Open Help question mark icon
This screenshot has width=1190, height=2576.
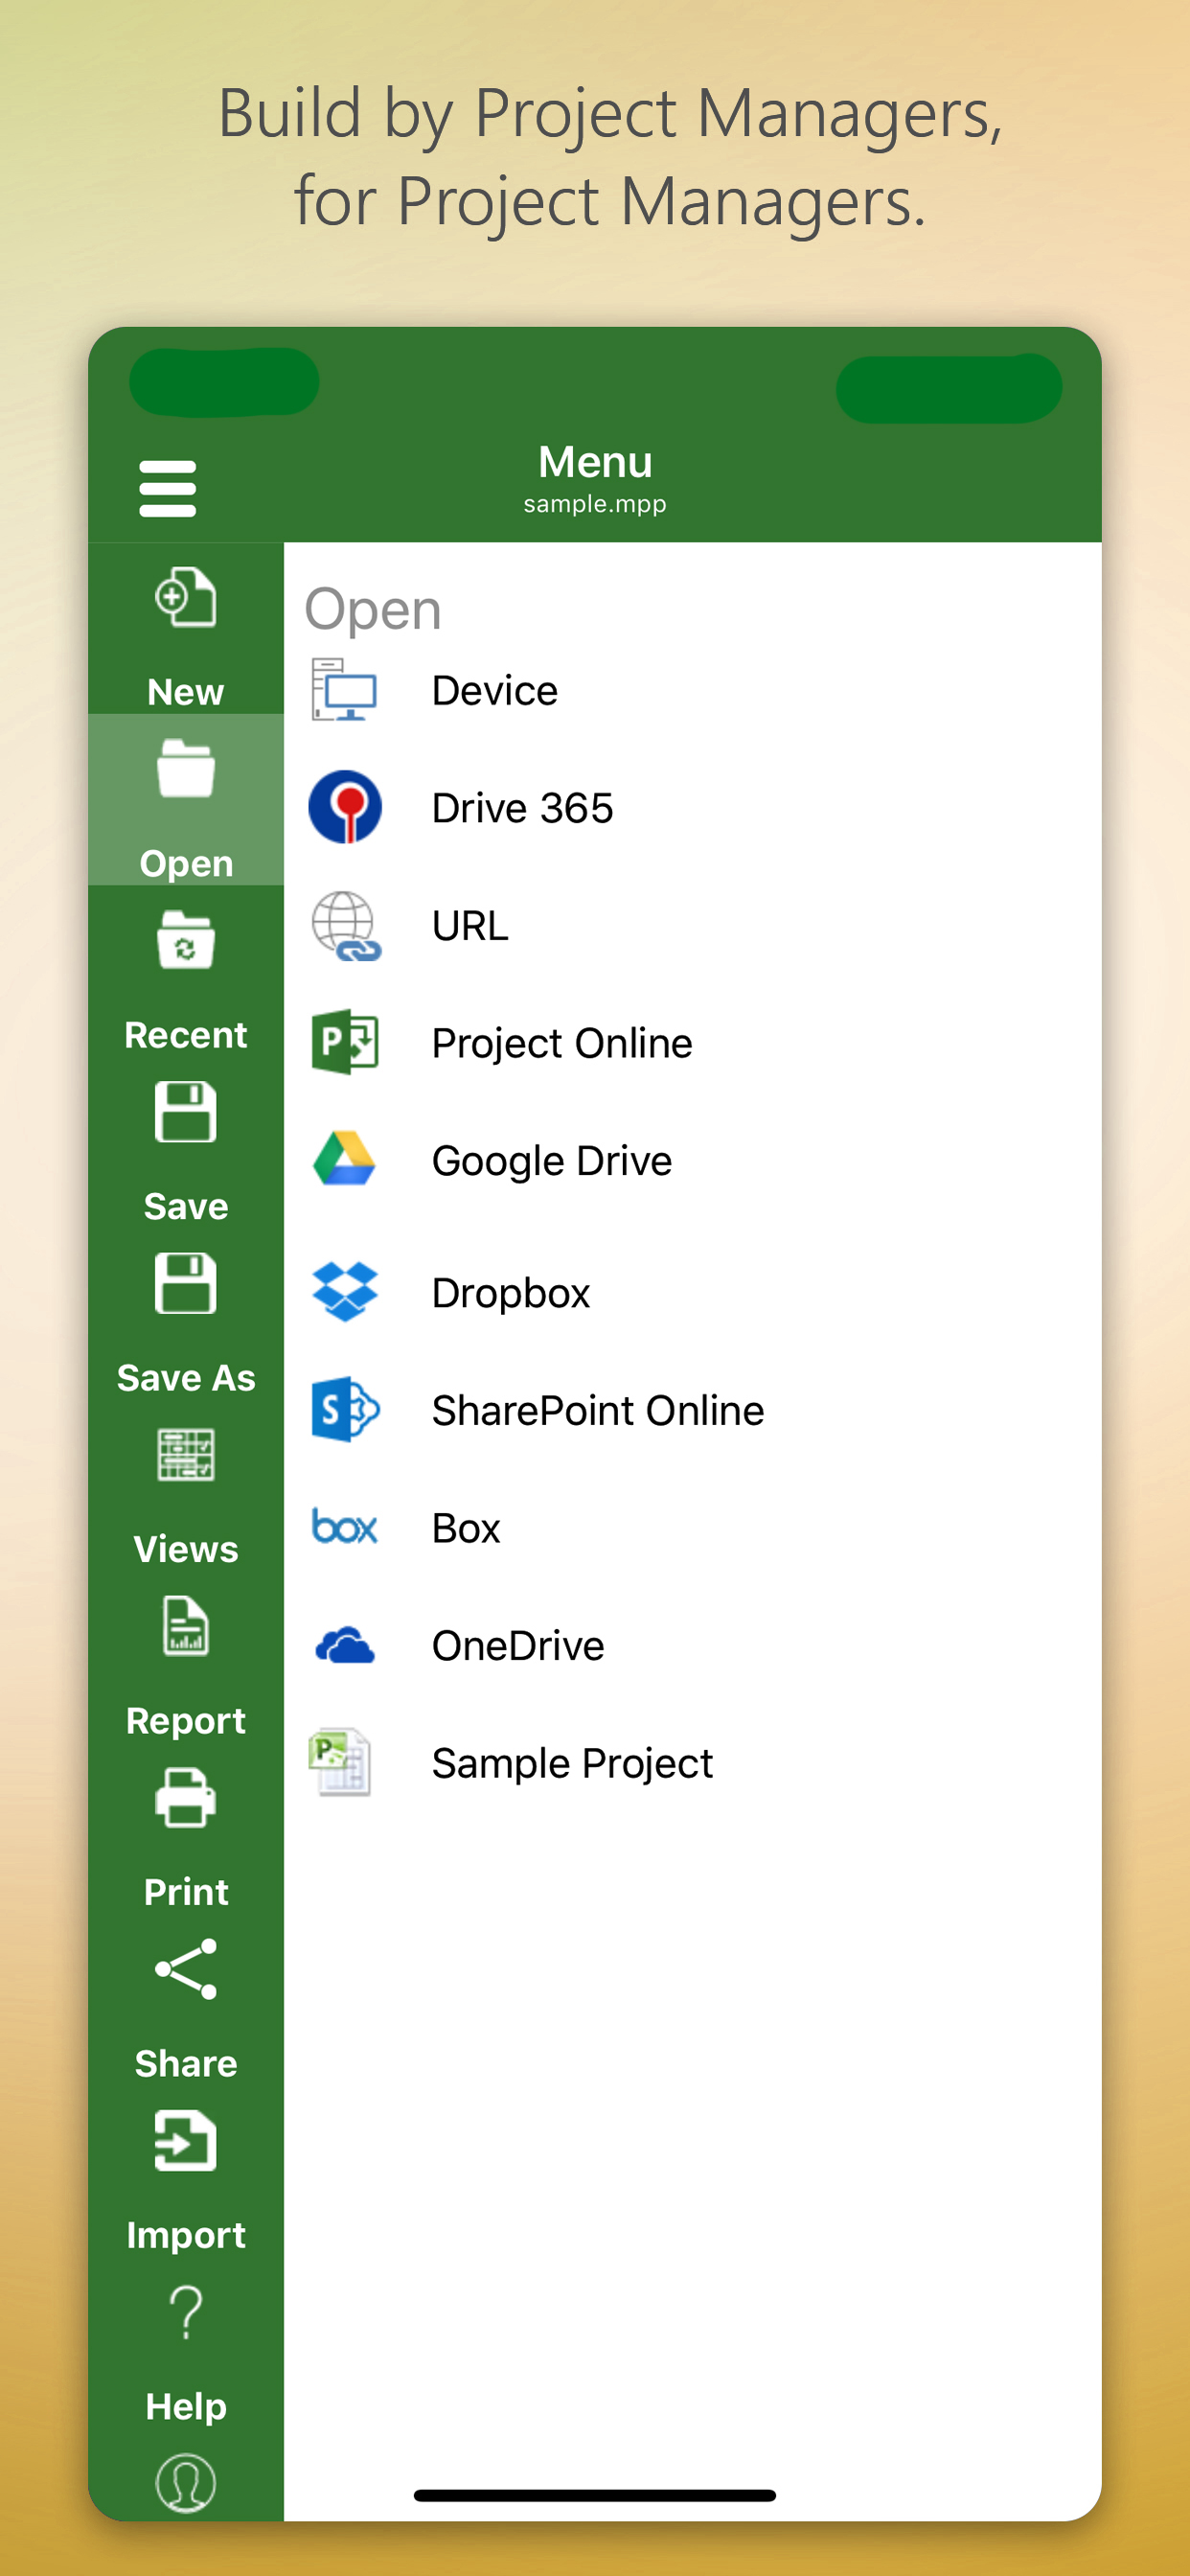point(186,2312)
